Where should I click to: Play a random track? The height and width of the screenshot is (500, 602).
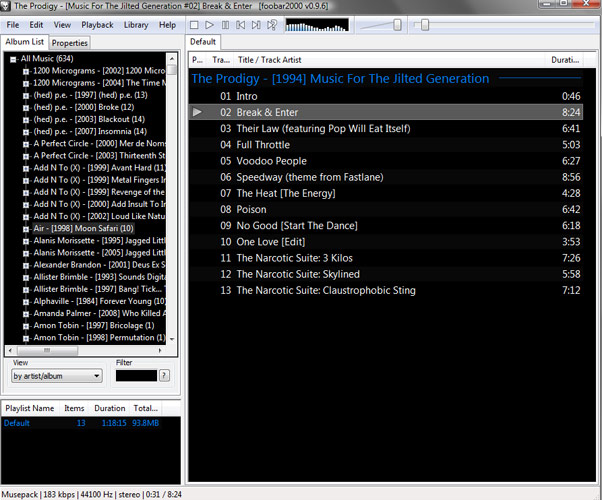(272, 25)
